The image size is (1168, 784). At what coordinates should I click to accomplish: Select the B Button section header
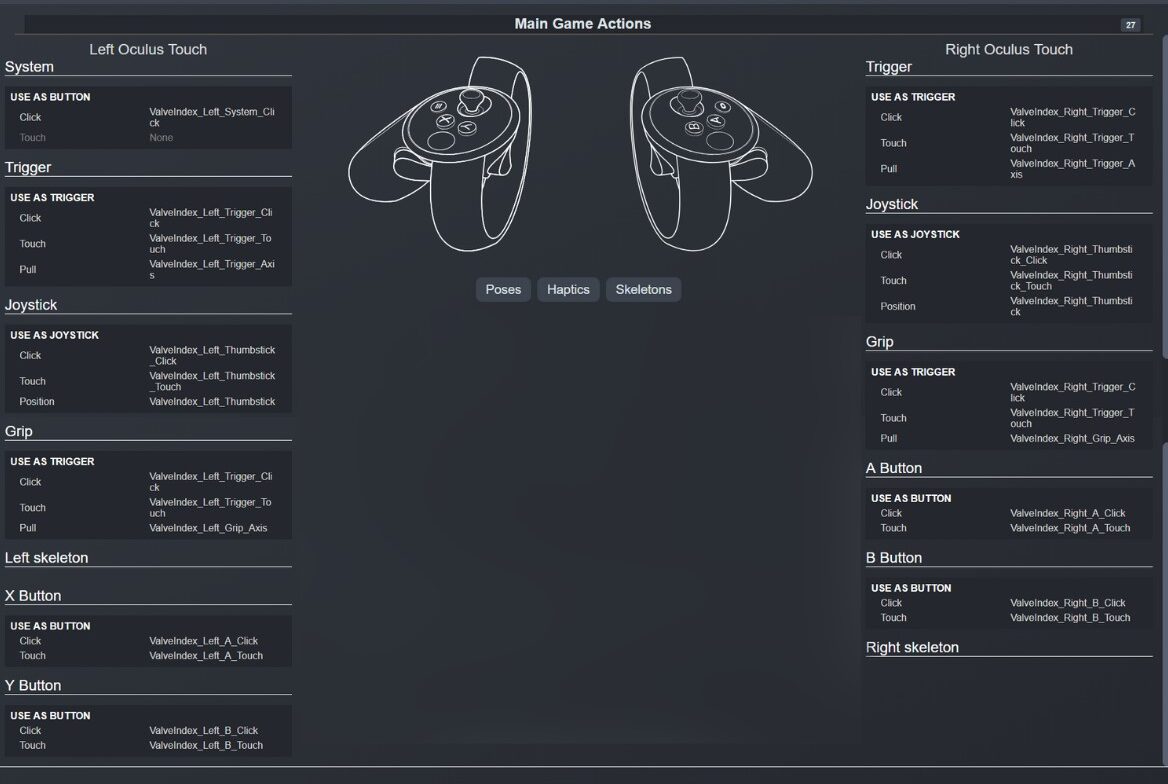(x=894, y=557)
